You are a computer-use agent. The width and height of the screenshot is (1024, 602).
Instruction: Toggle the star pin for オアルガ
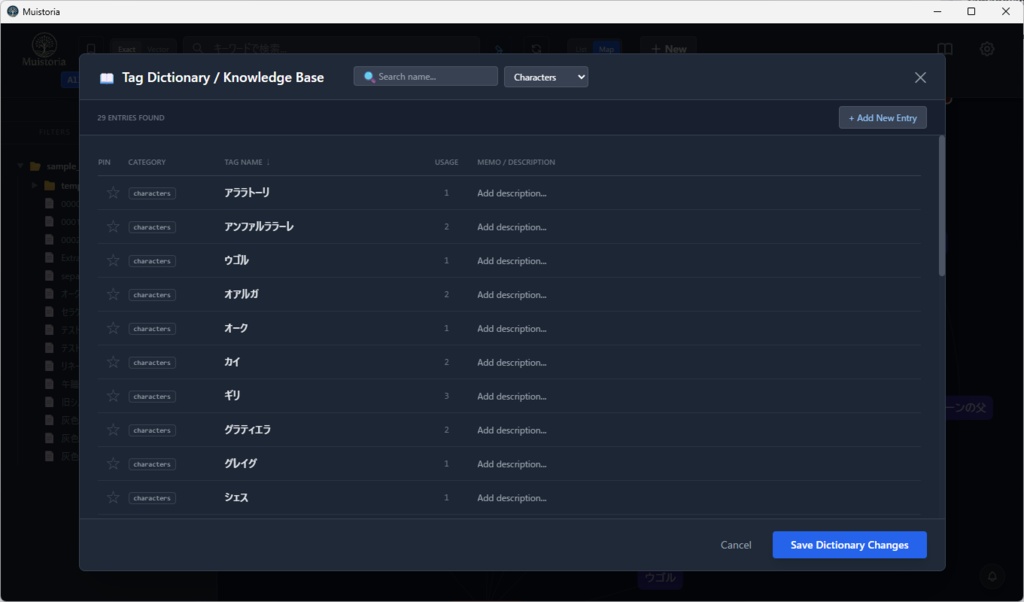113,294
